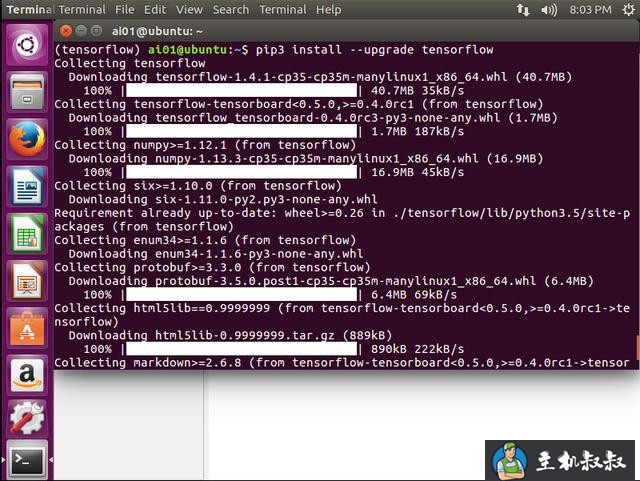This screenshot has height=481, width=640.
Task: Click the line 'Collecting enum34>=1.1.6'
Action: coord(205,240)
